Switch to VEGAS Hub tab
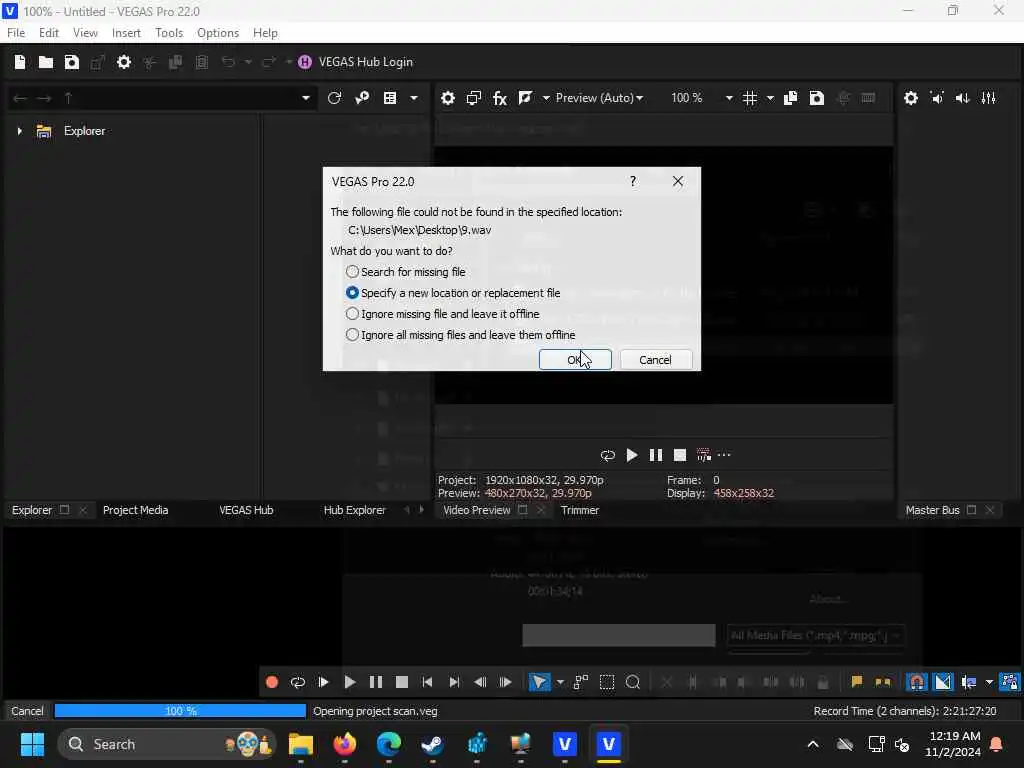The image size is (1024, 768). click(246, 510)
